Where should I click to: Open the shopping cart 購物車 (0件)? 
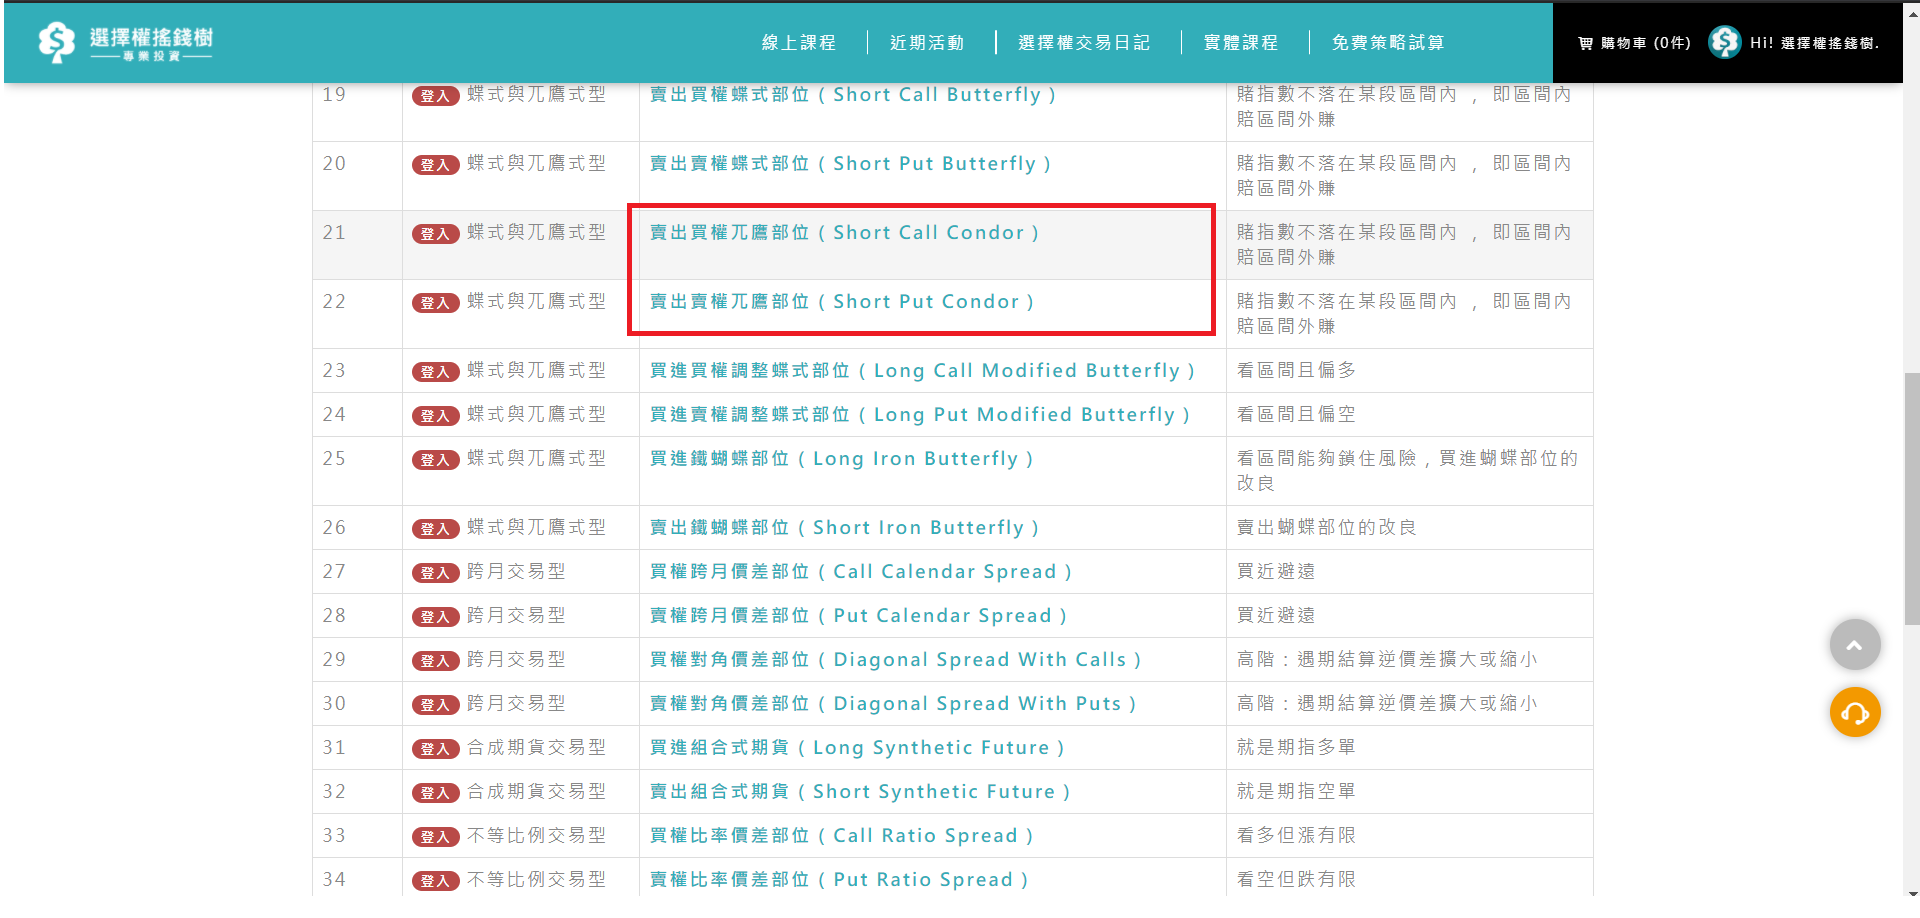[1634, 43]
